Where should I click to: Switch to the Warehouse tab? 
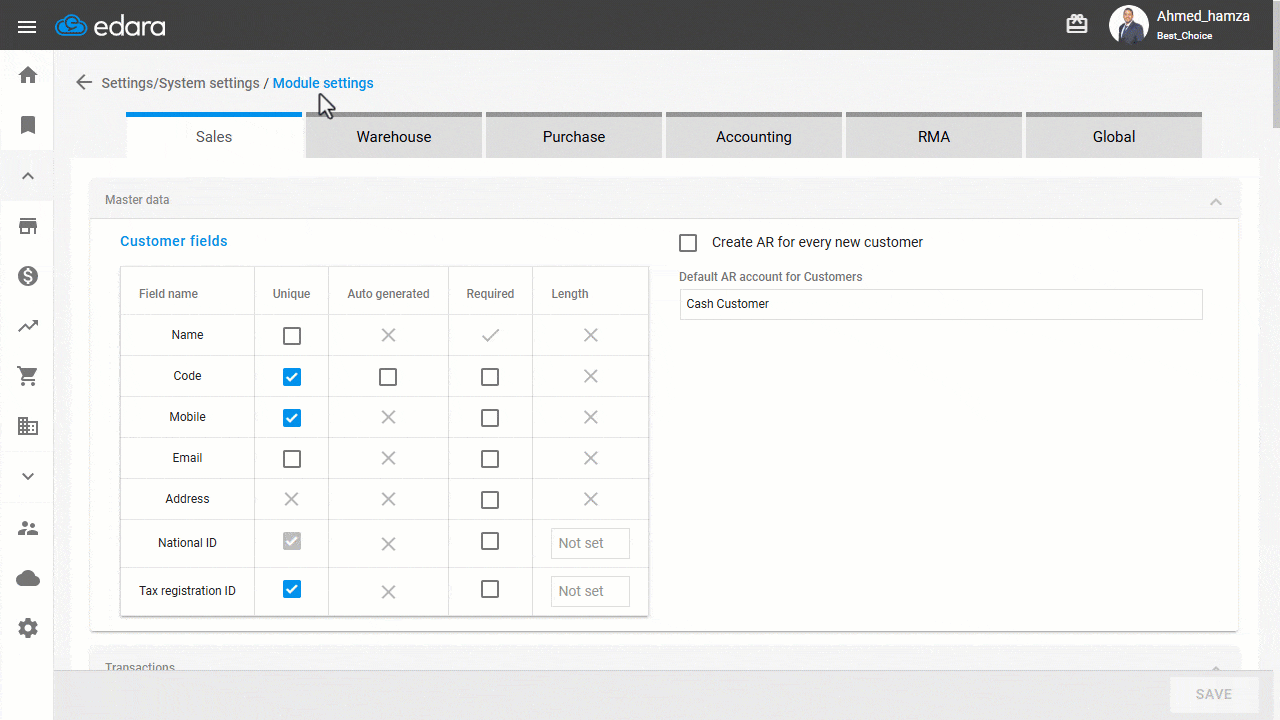(394, 135)
